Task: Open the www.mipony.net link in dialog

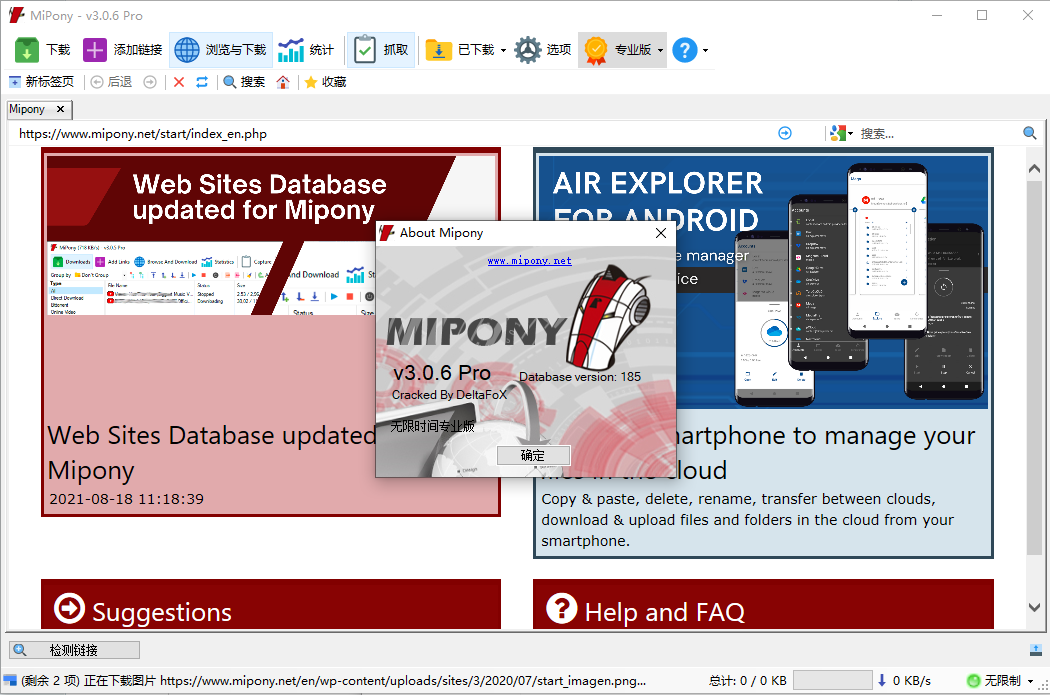Action: point(529,260)
